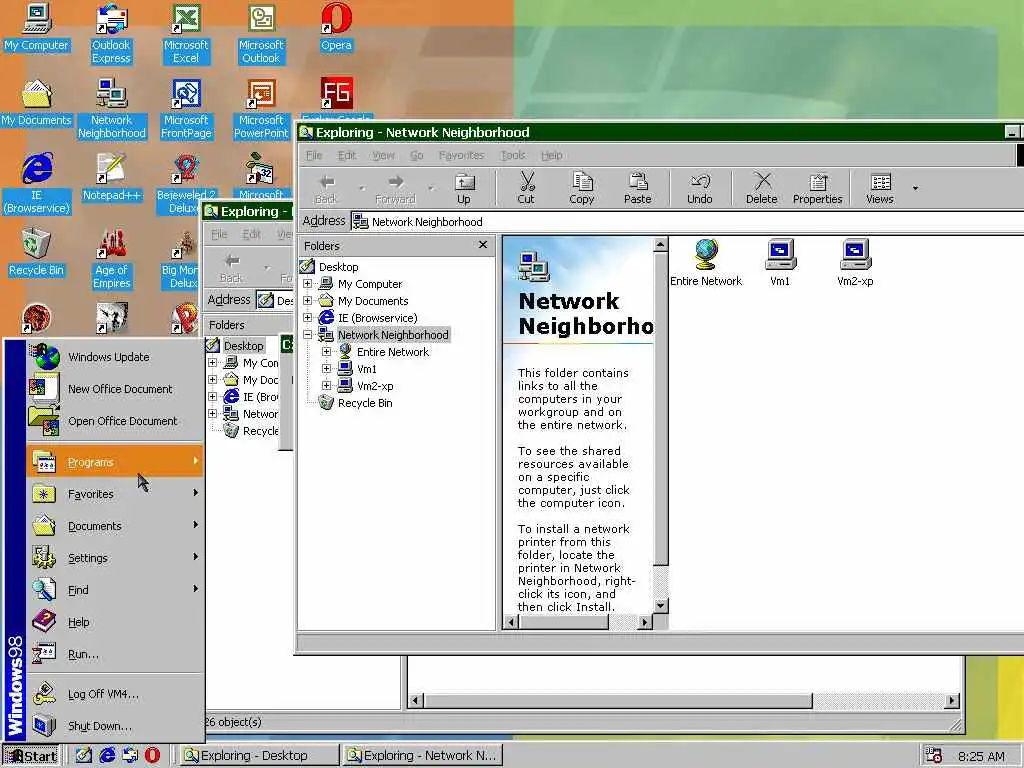Open the Edit menu in Network Neighborhood
Screen dimensions: 1024x768
[x=347, y=155]
